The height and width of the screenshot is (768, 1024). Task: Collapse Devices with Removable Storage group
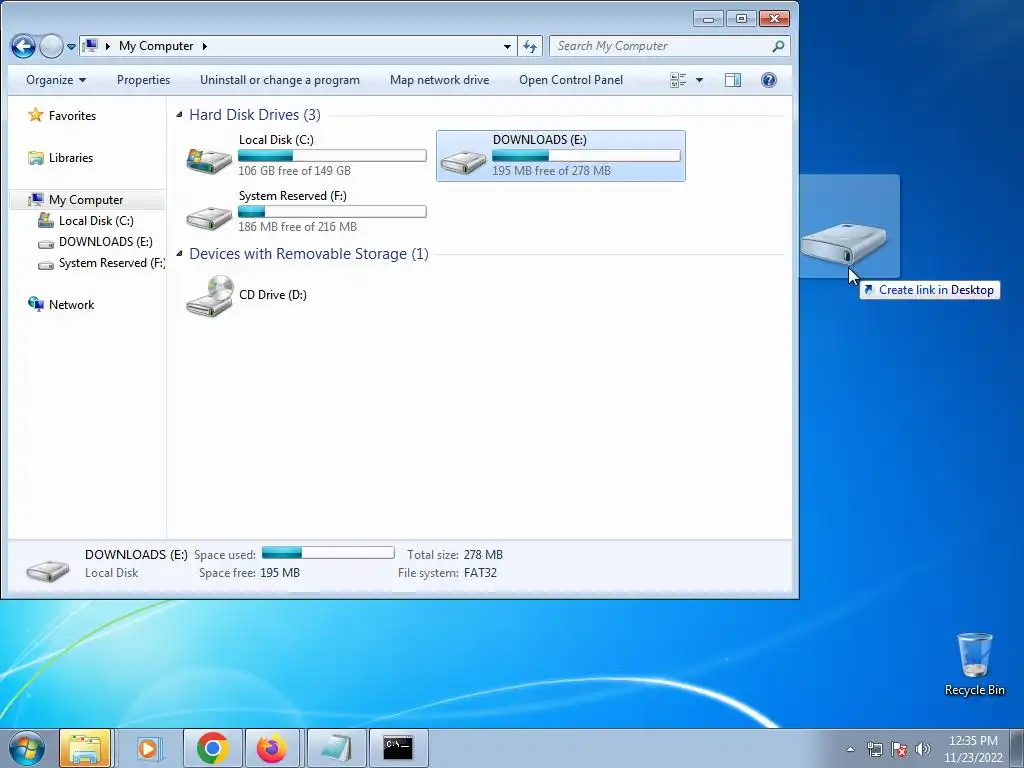pos(180,253)
